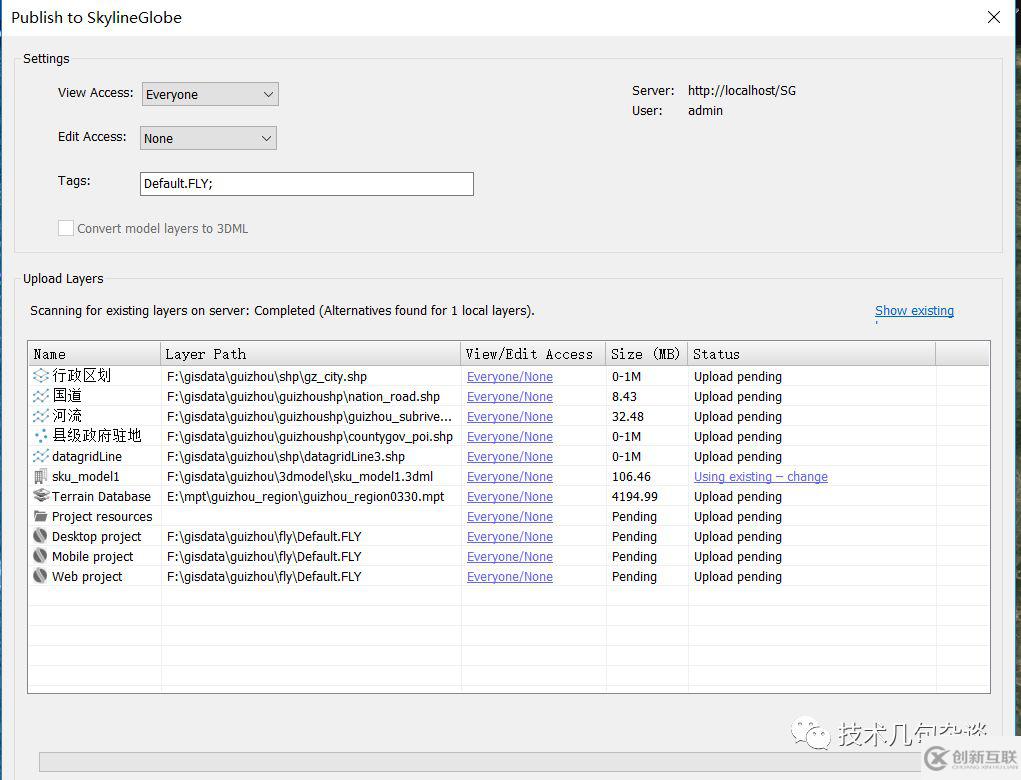Click Using existing – change link for sku_model1

pos(761,477)
